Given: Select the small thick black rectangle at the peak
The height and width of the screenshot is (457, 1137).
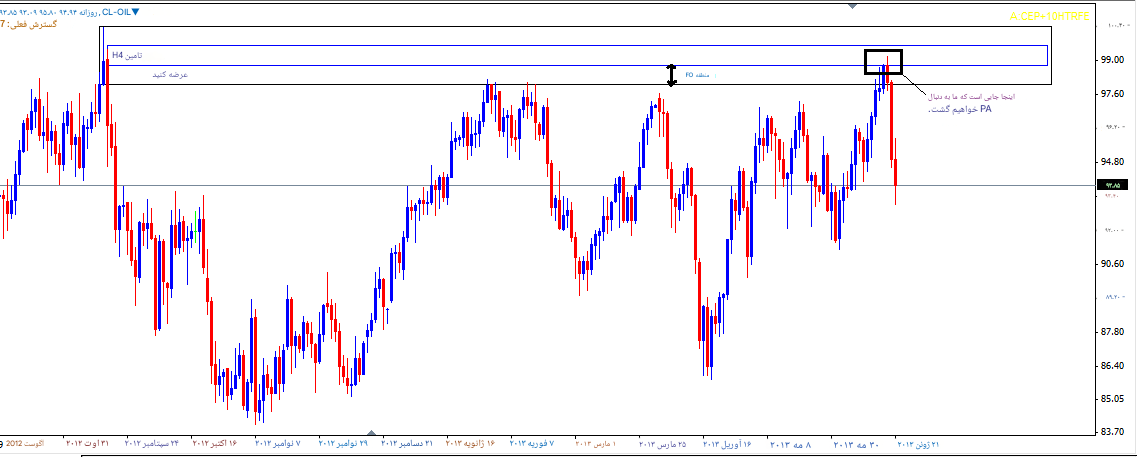Looking at the screenshot, I should [x=884, y=61].
